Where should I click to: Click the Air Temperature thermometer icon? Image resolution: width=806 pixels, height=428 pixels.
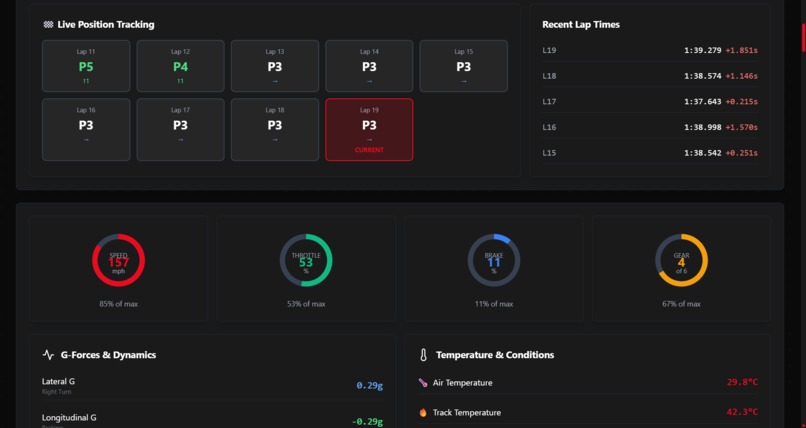coord(423,383)
